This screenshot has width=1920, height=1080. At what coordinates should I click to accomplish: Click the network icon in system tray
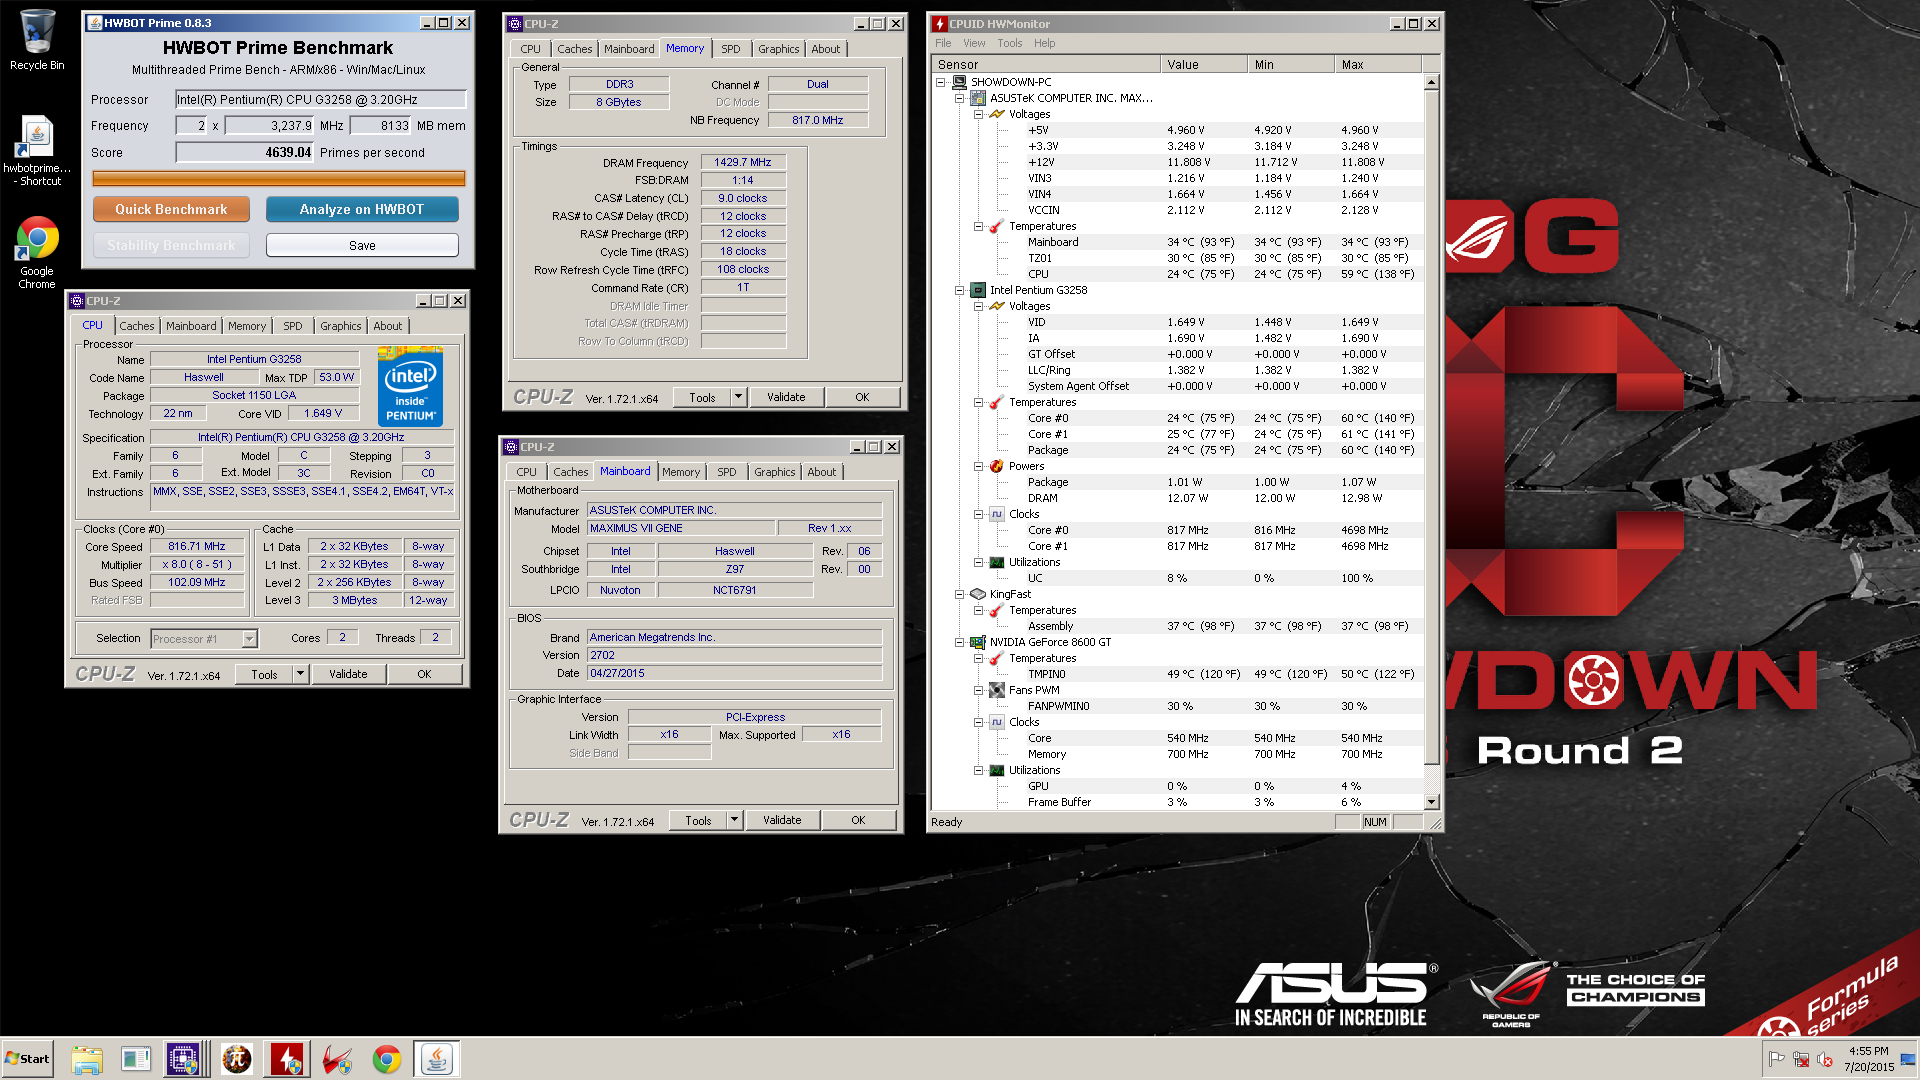click(1801, 1059)
